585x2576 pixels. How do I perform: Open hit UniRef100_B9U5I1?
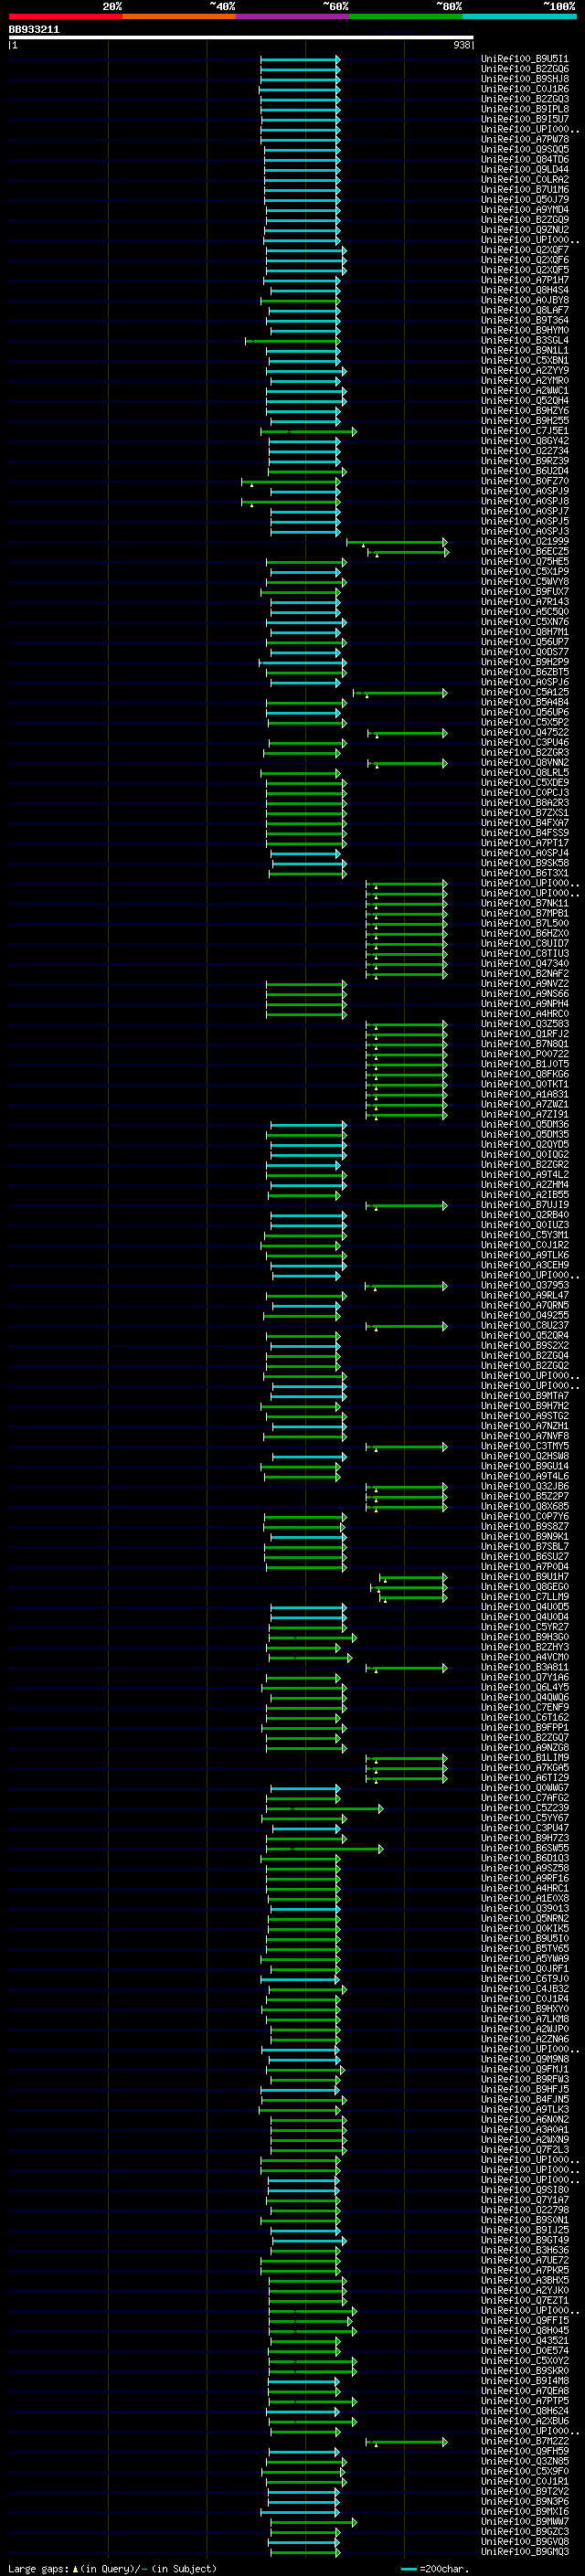525,59
